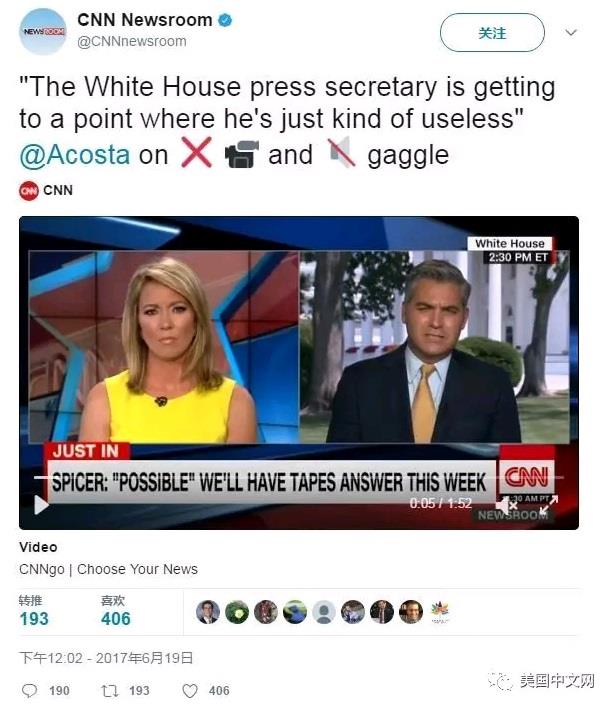Open the @CNNnewsroom handle link
The height and width of the screenshot is (709, 610).
click(x=132, y=41)
